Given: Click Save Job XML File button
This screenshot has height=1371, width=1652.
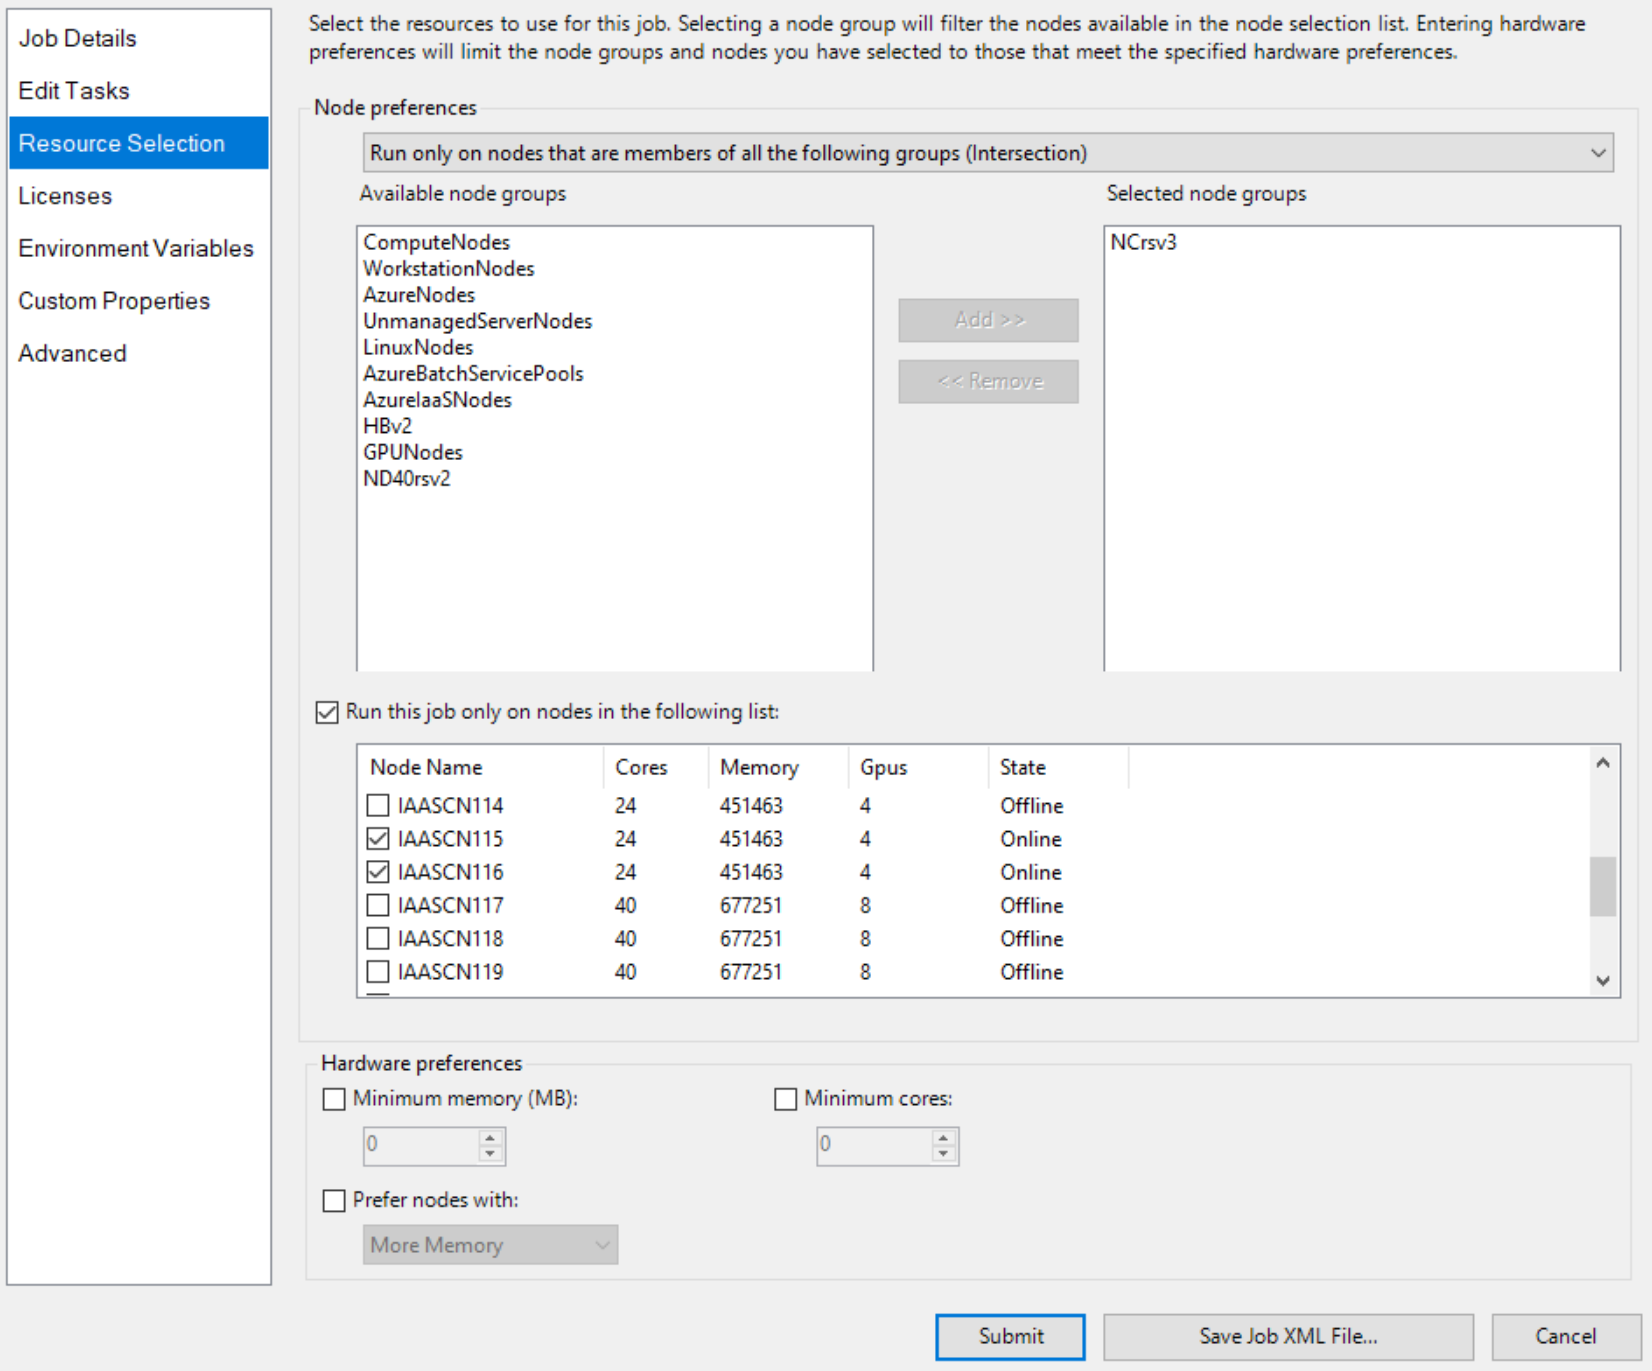Looking at the screenshot, I should point(1288,1337).
